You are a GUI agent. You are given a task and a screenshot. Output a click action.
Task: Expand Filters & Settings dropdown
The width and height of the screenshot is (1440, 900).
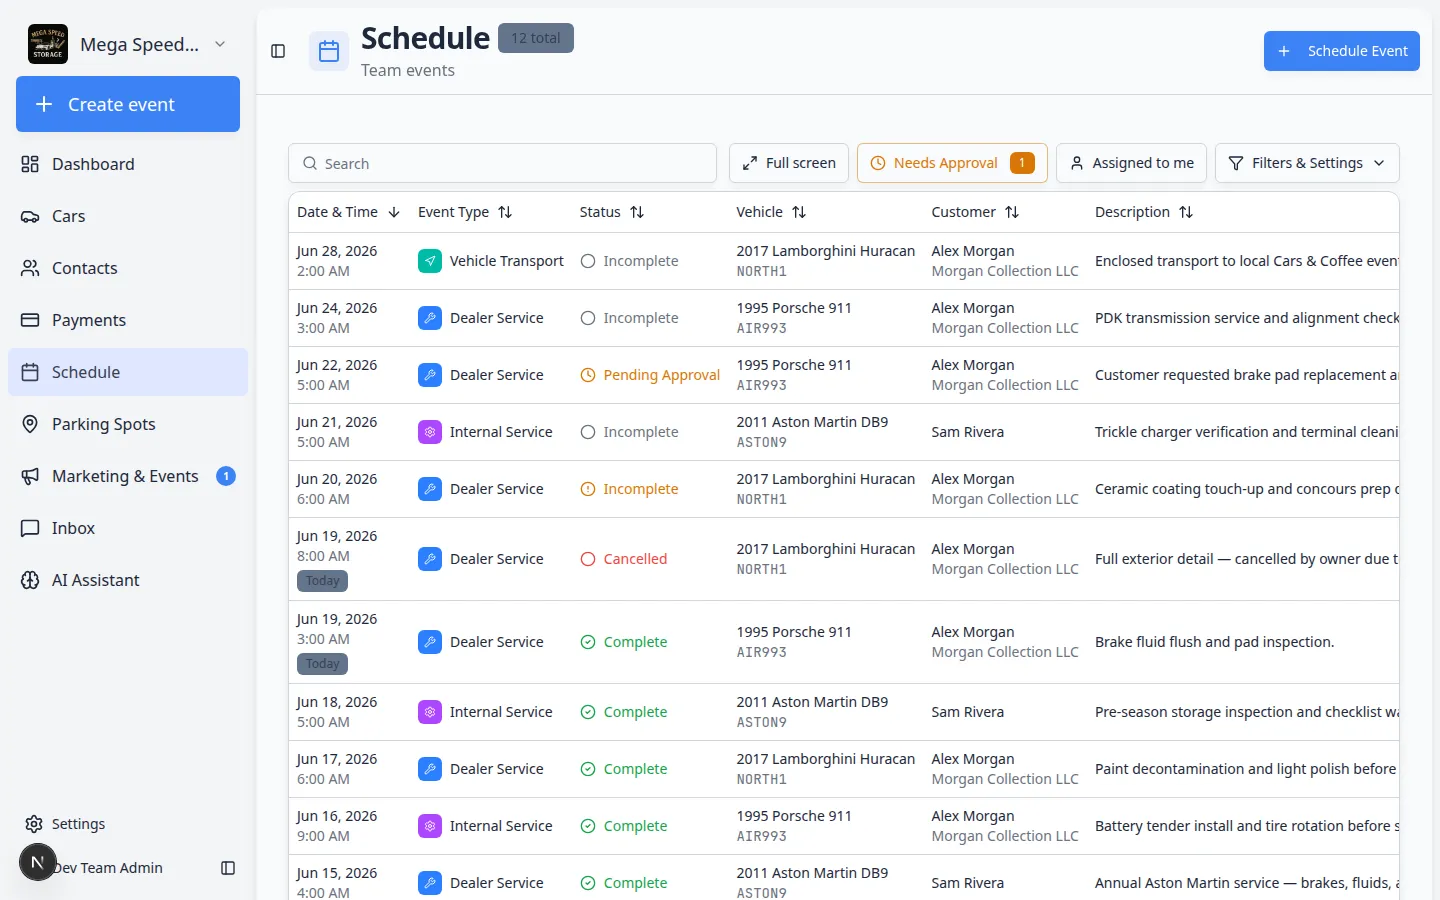1307,163
